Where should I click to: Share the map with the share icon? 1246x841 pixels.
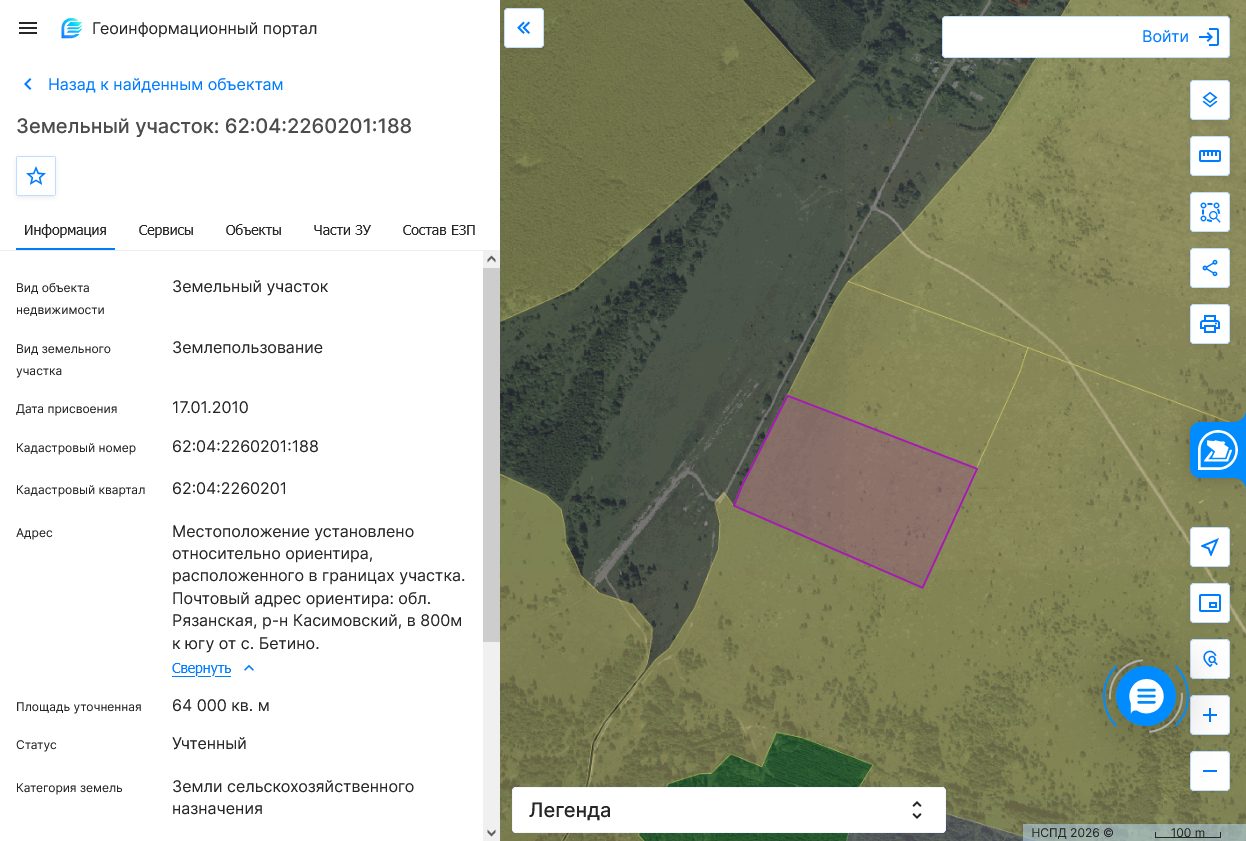1210,268
